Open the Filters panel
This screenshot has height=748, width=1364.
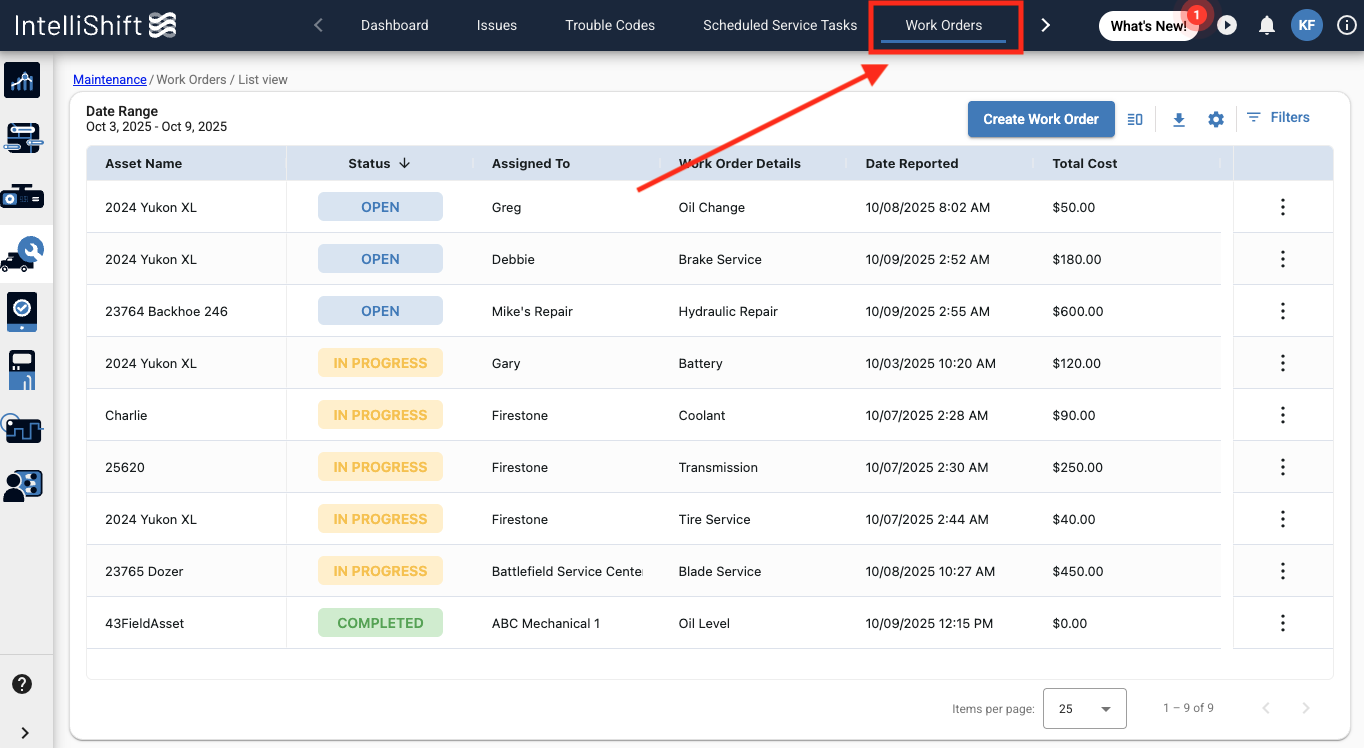(1278, 118)
